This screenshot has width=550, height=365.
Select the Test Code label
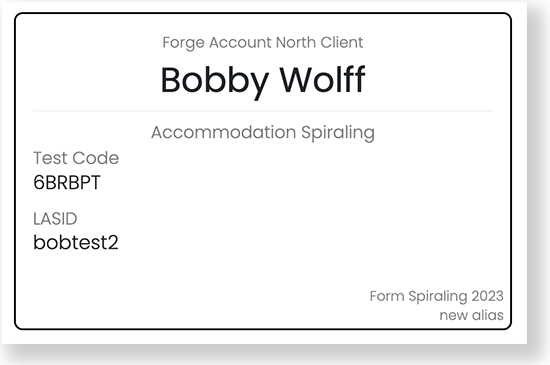(x=76, y=158)
